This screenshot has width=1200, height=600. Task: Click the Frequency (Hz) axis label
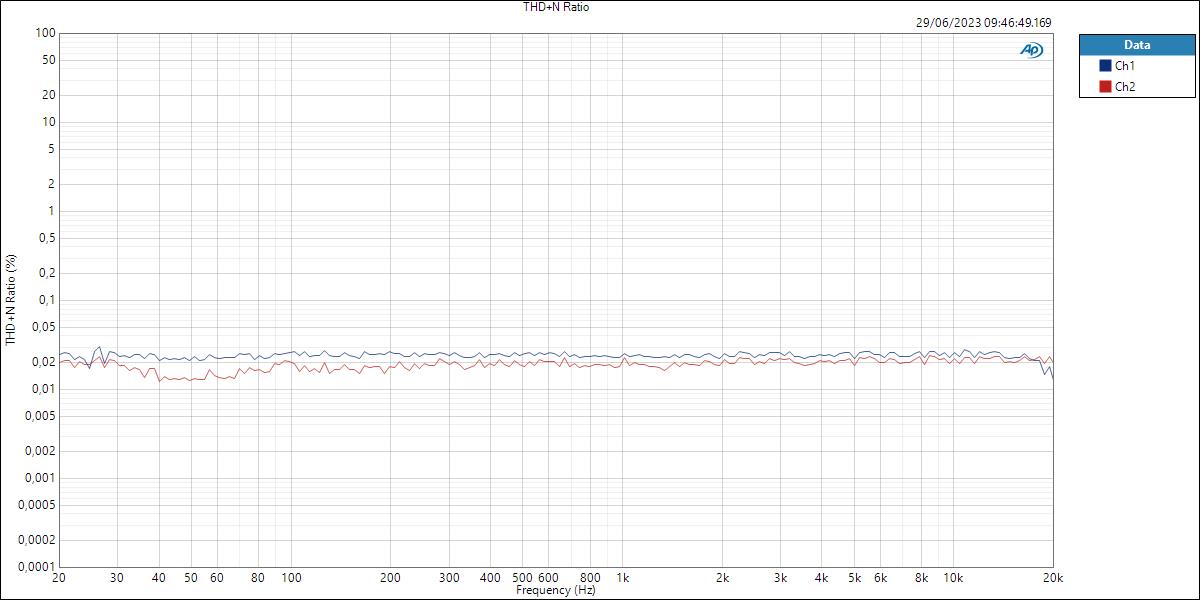pyautogui.click(x=559, y=590)
